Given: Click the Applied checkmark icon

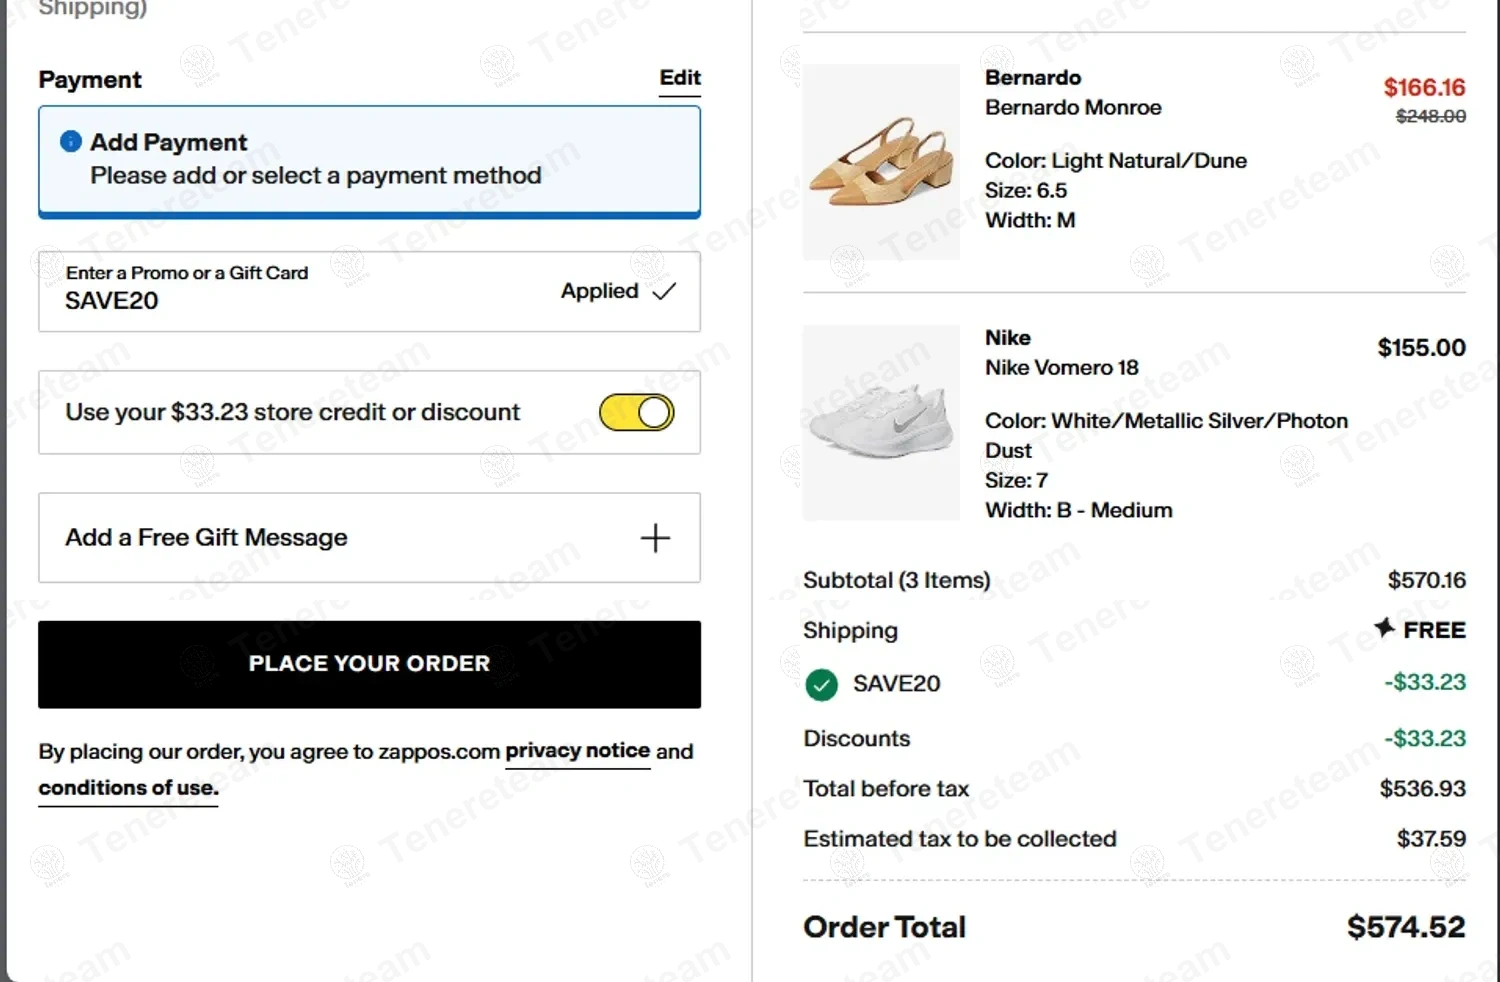Looking at the screenshot, I should click(x=664, y=291).
